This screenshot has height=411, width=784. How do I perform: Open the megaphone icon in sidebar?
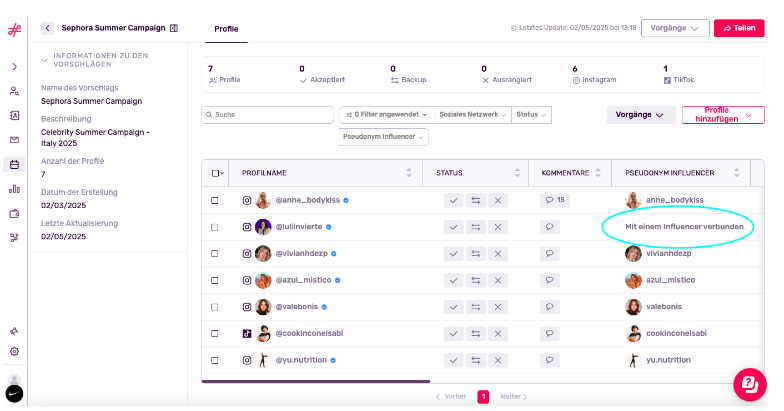[x=14, y=332]
